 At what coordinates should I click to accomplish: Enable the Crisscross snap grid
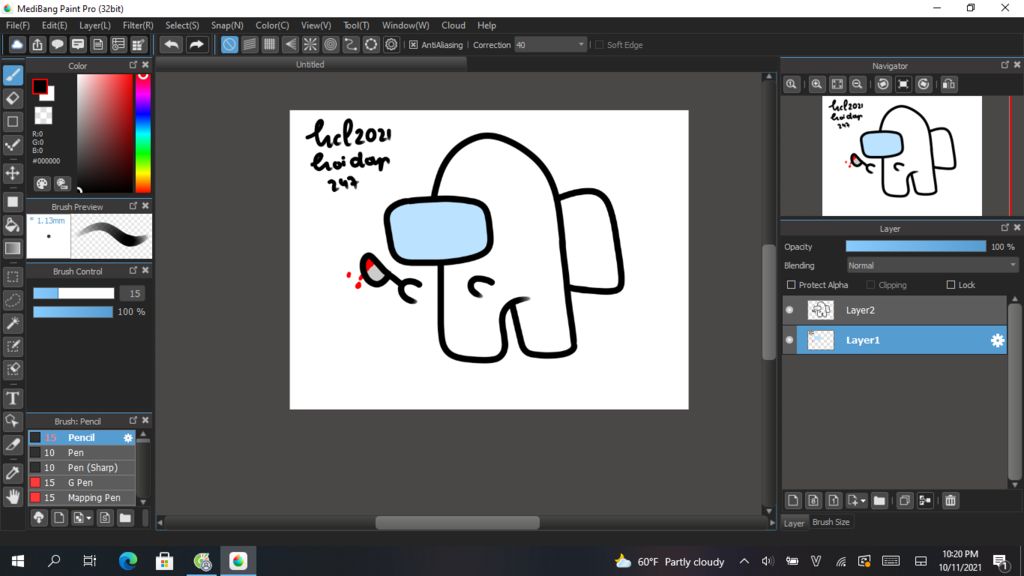pyautogui.click(x=270, y=44)
